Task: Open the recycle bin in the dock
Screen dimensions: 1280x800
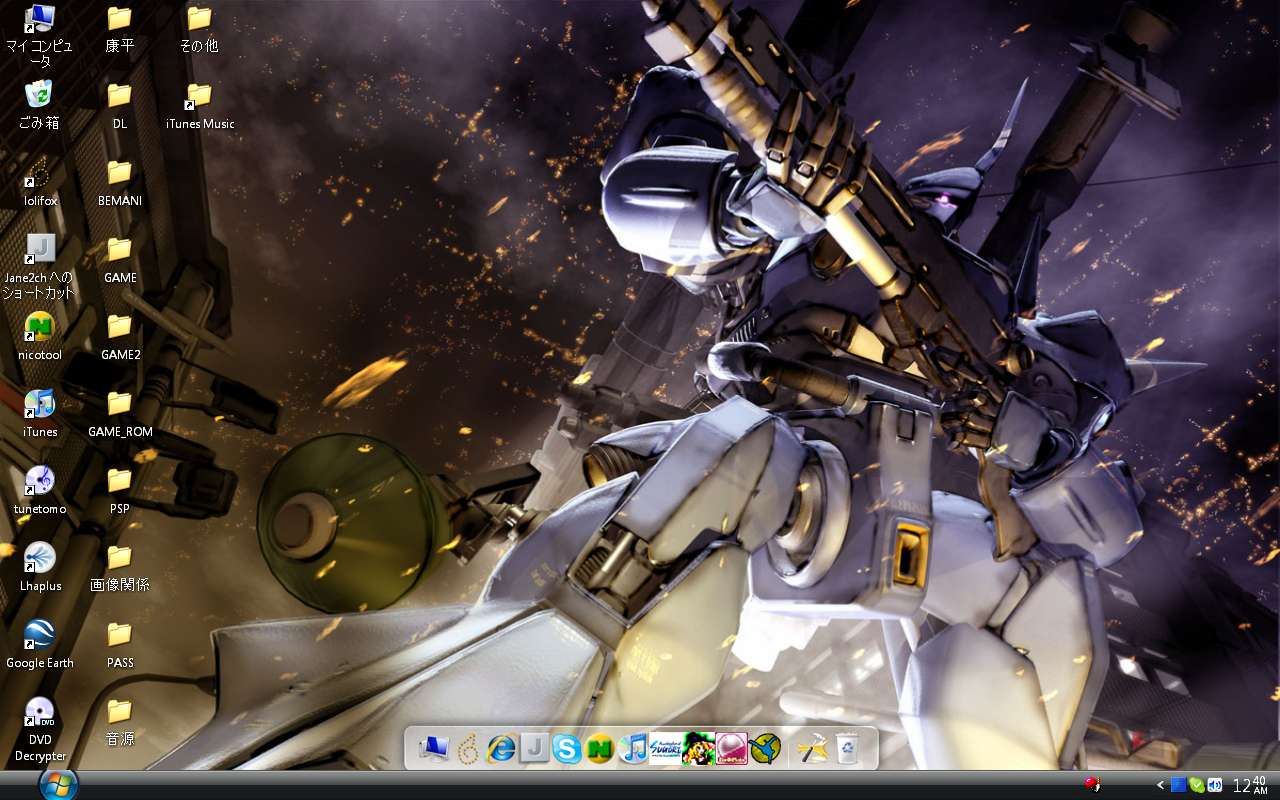Action: click(847, 748)
